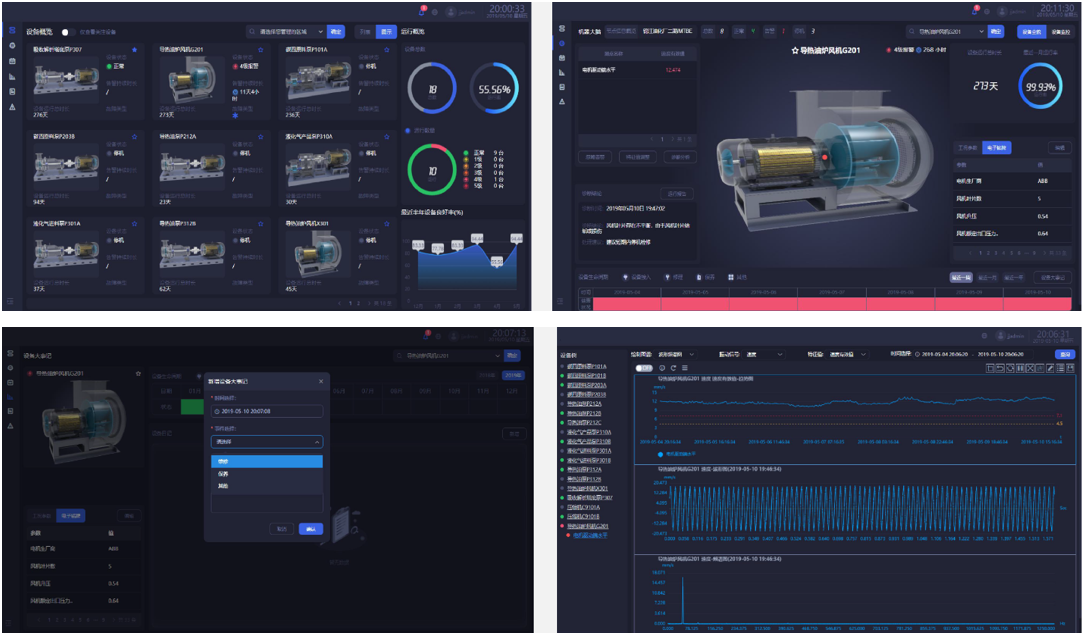The width and height of the screenshot is (1082, 633).
Task: Switch to the 图示 view tab in the top-left dashboard
Action: pyautogui.click(x=386, y=32)
